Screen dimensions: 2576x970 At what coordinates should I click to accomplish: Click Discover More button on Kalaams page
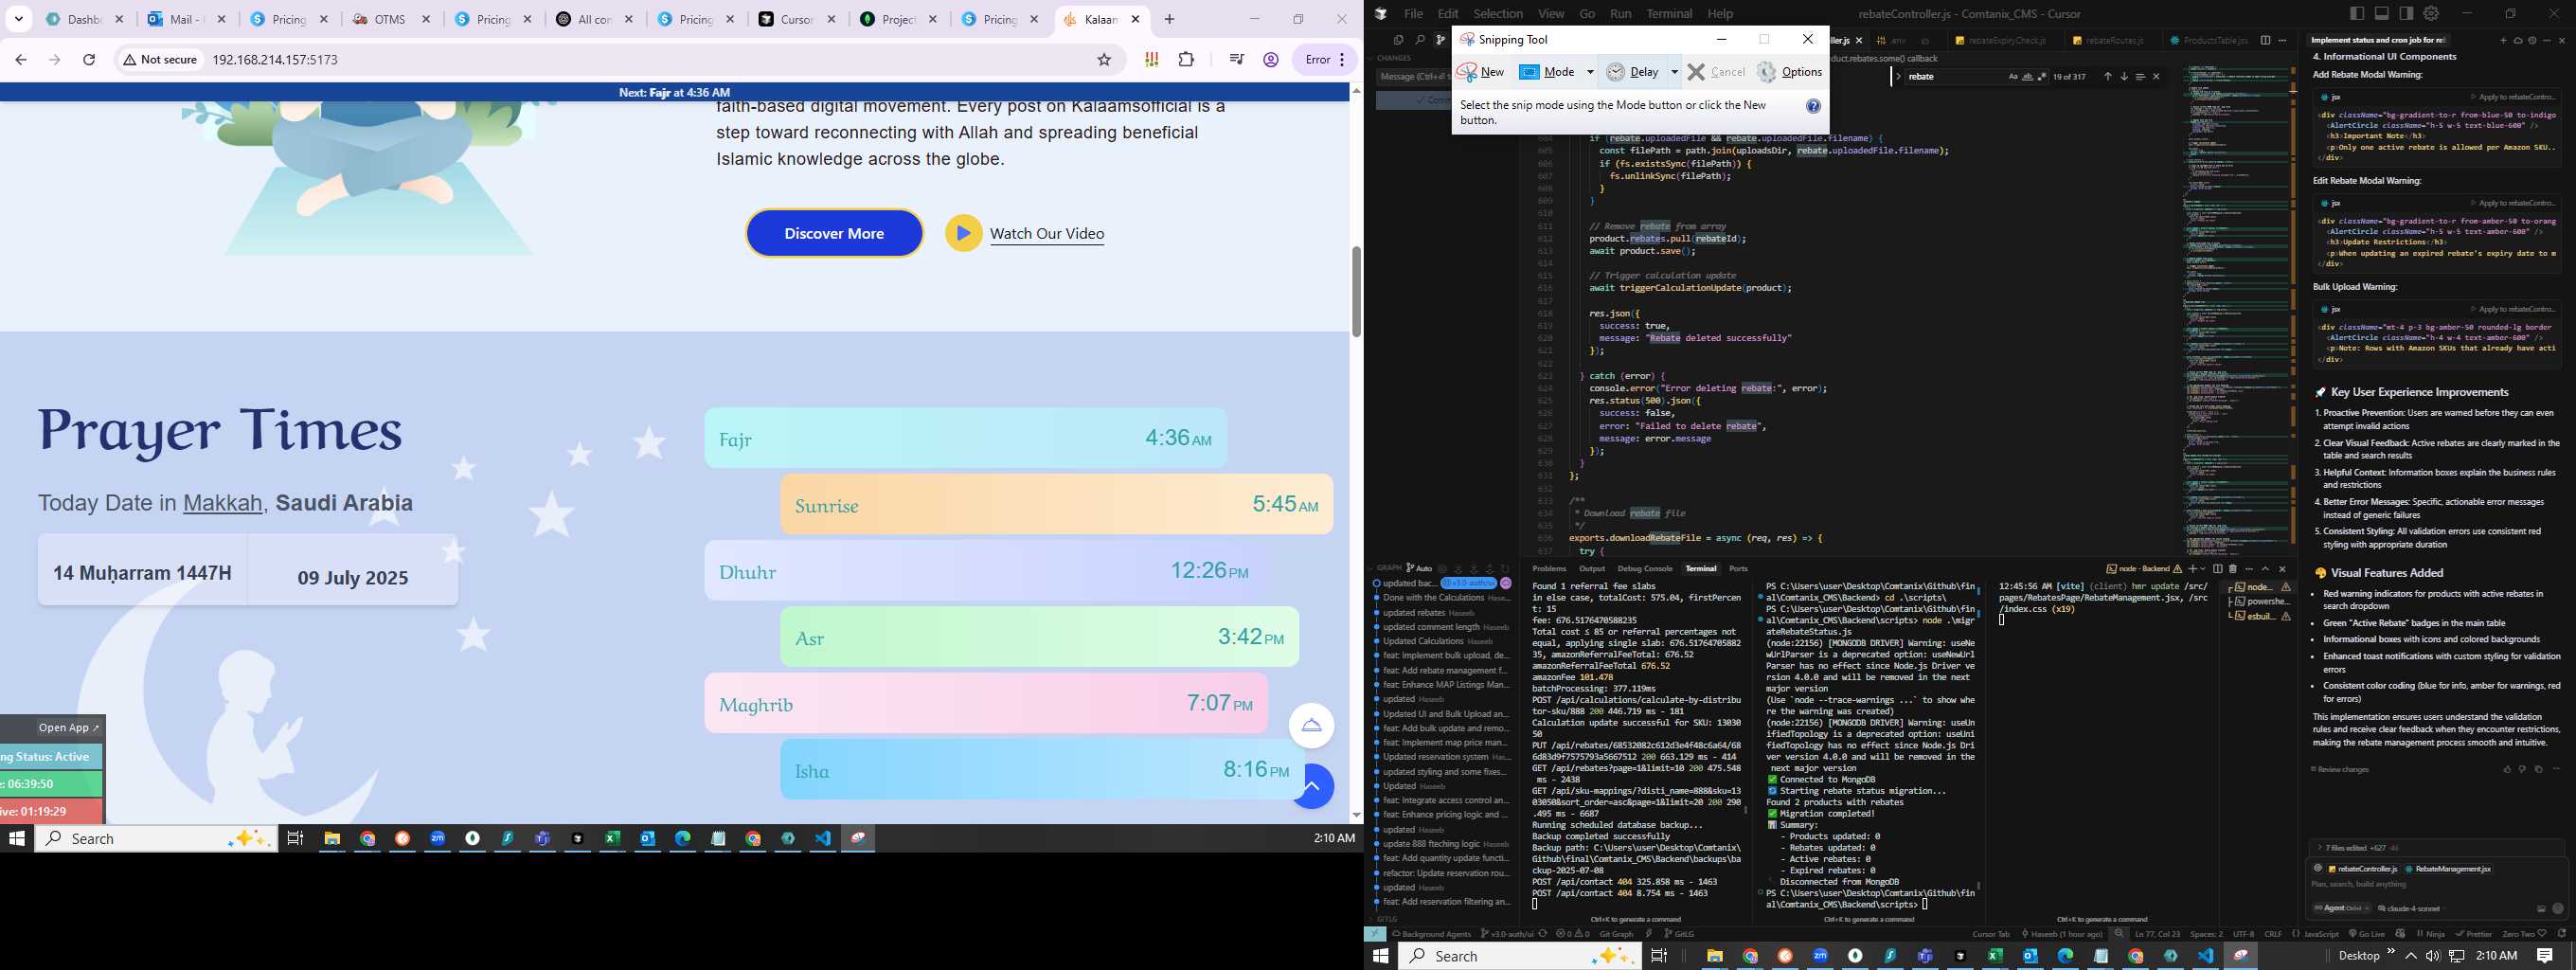click(834, 233)
